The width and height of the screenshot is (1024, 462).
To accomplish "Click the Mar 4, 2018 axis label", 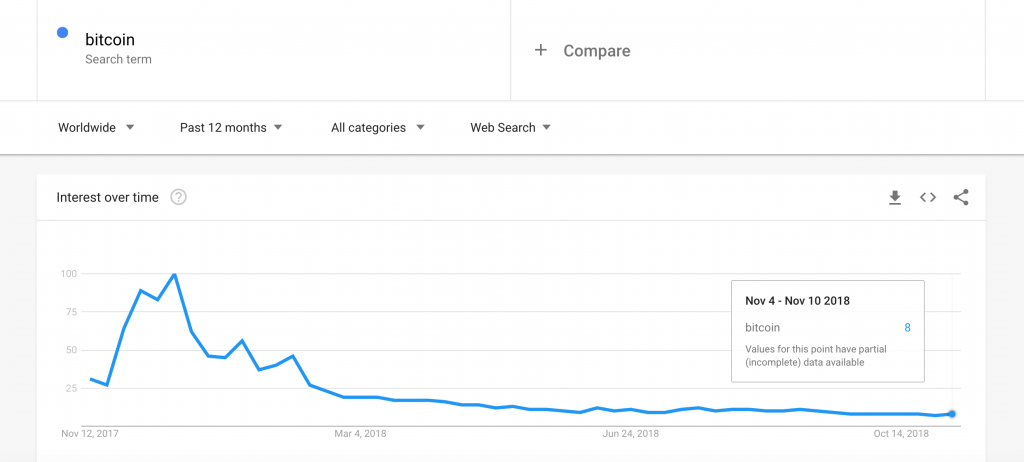I will pyautogui.click(x=360, y=433).
